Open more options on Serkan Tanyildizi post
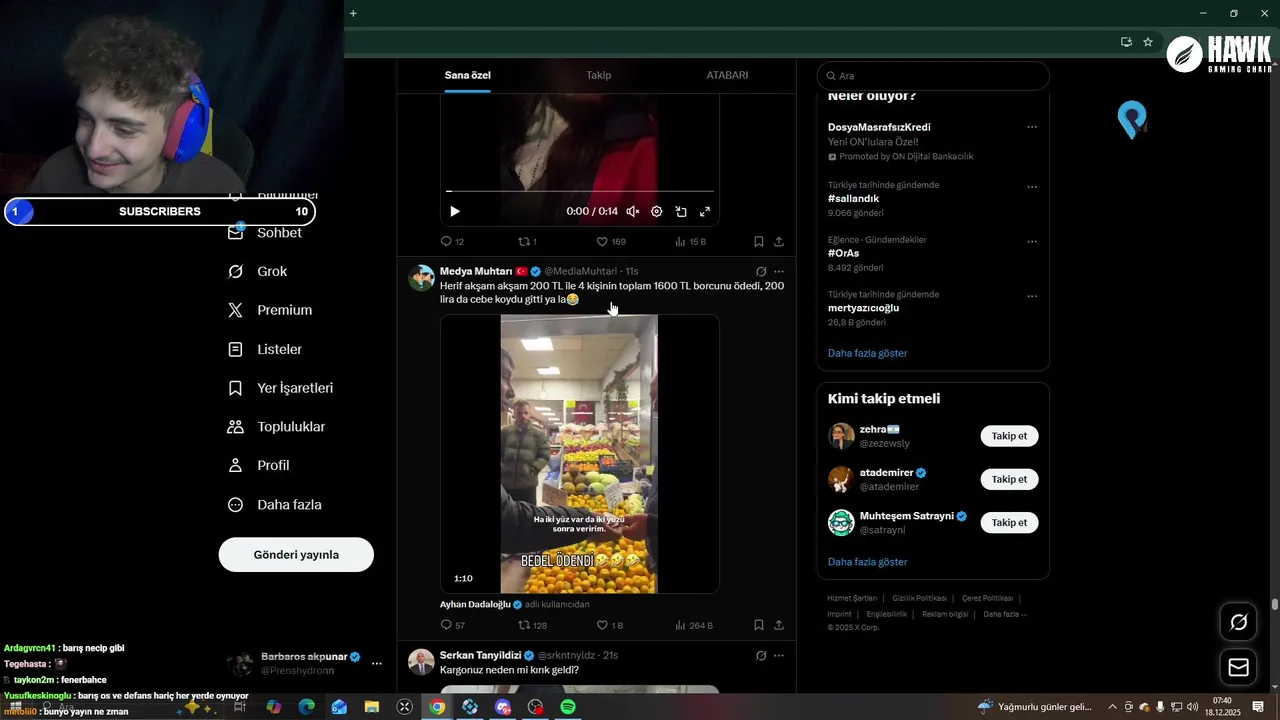Image resolution: width=1280 pixels, height=720 pixels. pos(779,655)
